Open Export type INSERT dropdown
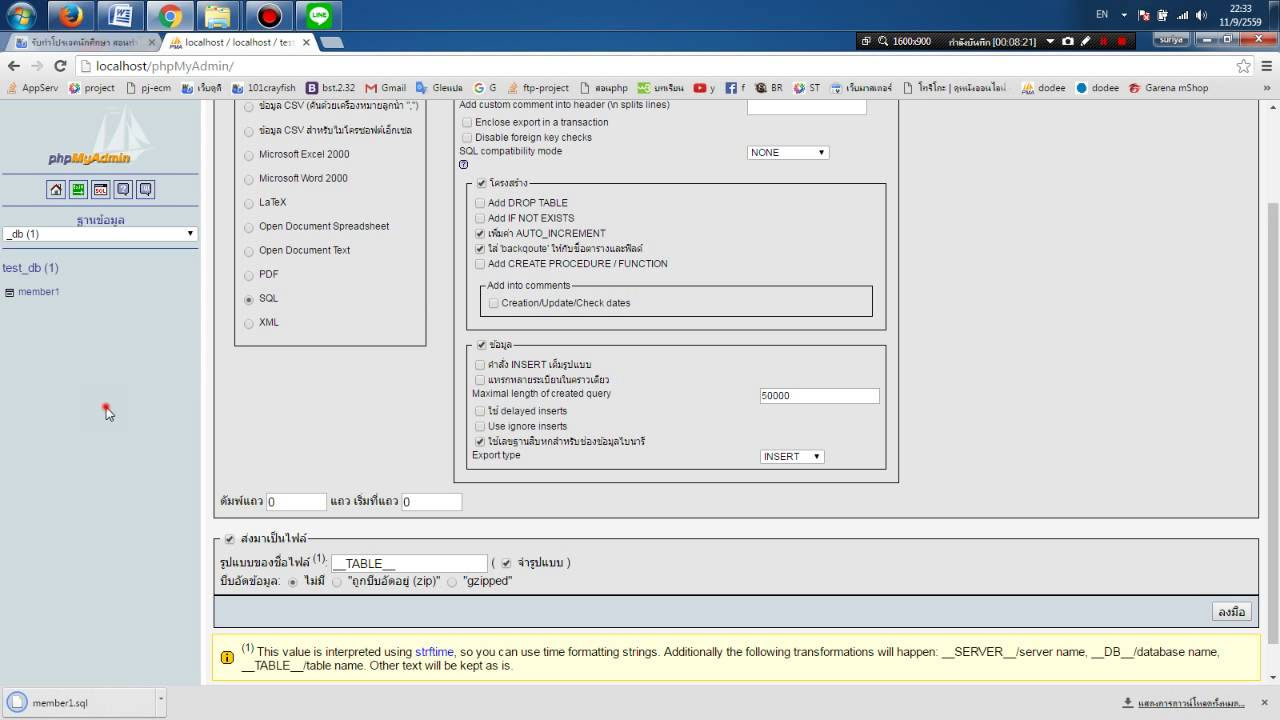 [791, 456]
